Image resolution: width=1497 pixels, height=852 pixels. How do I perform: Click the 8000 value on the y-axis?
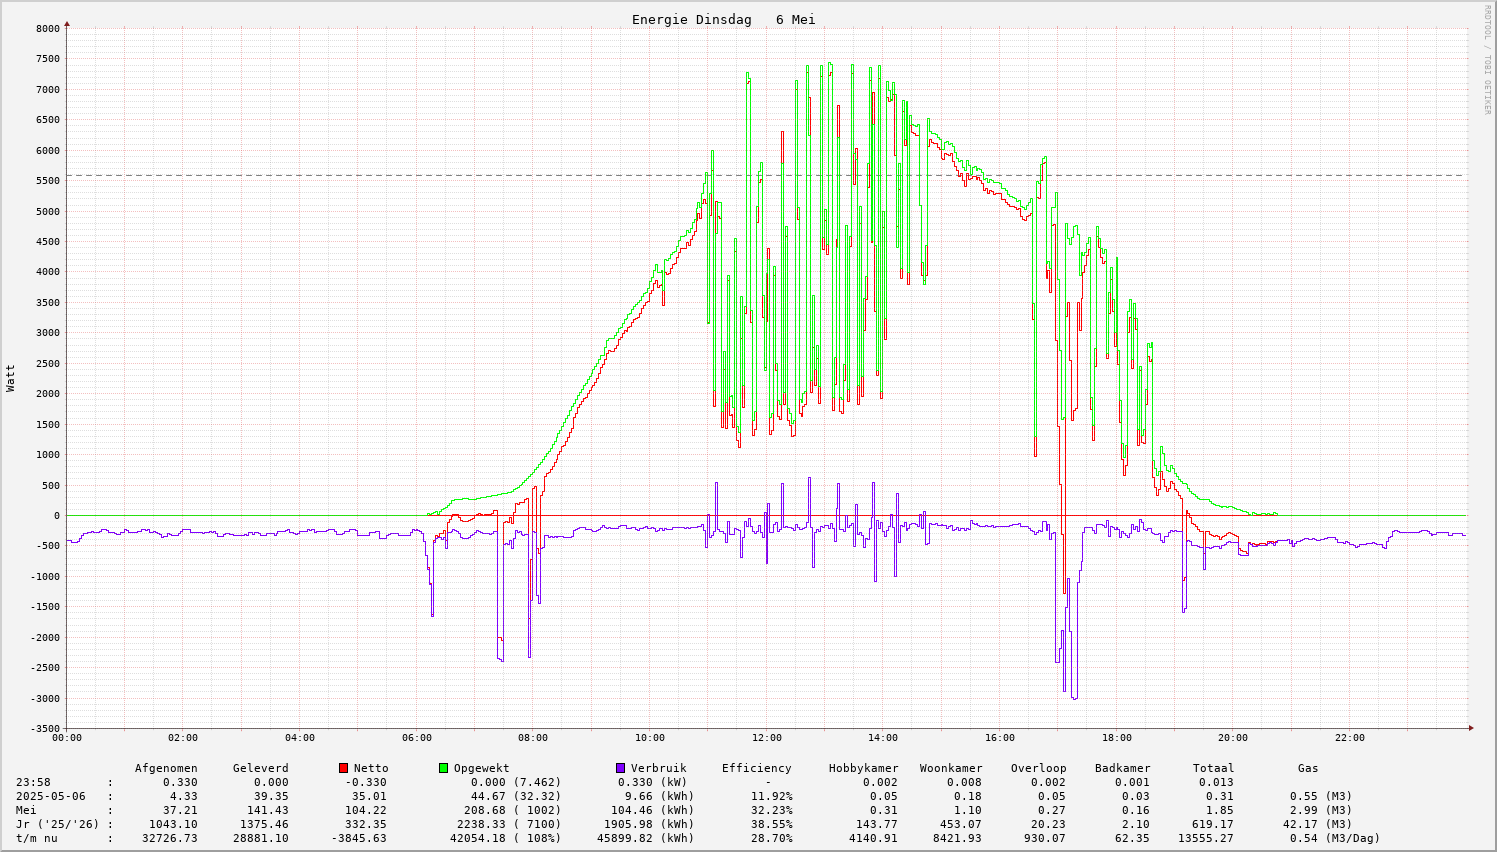(47, 29)
